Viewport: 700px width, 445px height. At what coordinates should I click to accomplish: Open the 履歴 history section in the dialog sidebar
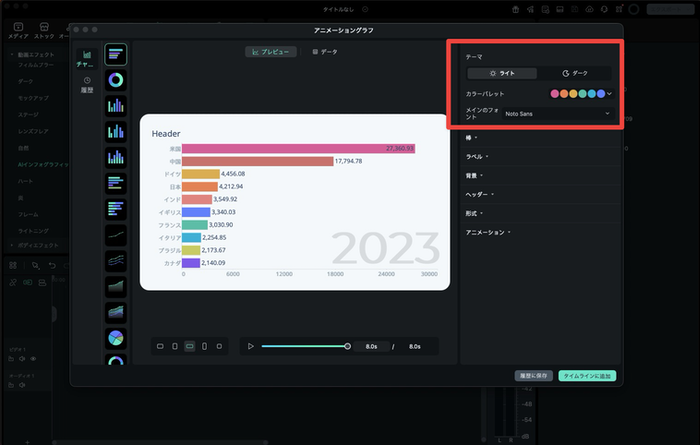(87, 85)
